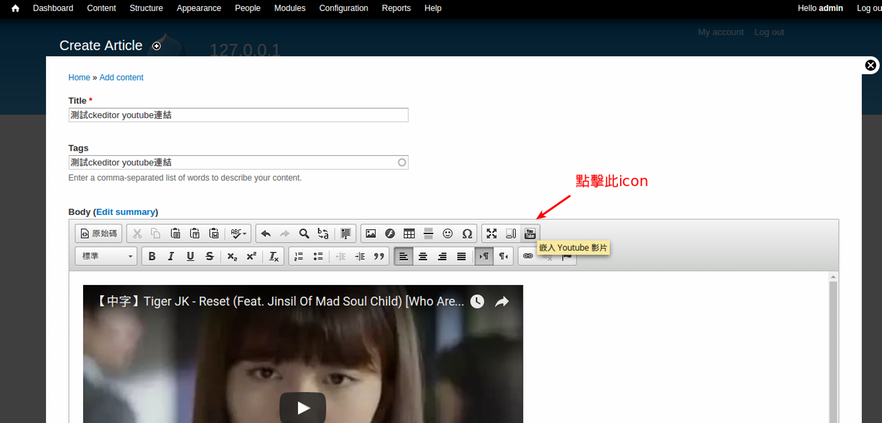Click the Copy icon in editor toolbar
The height and width of the screenshot is (423, 882).
[x=156, y=233]
